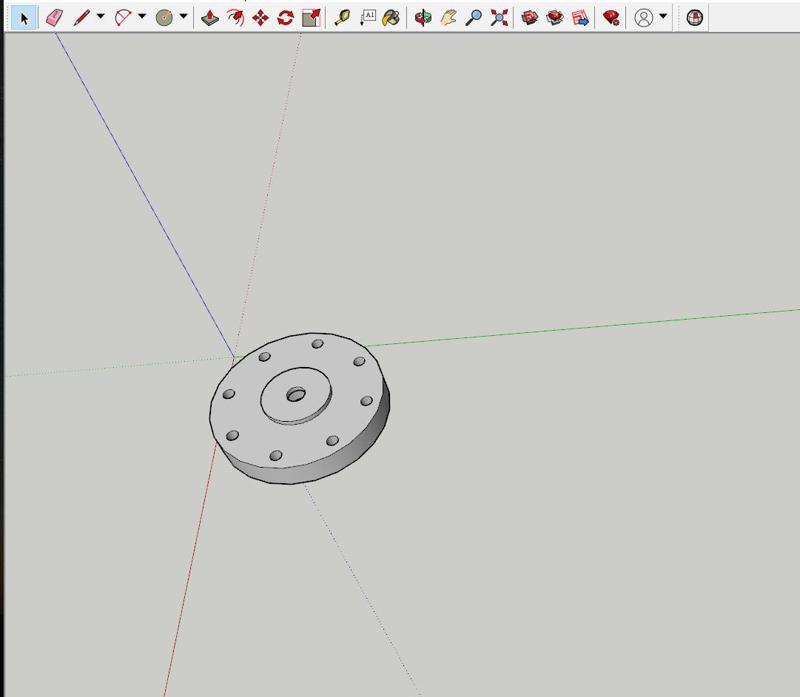Screen dimensions: 800x697
Task: Select the Offset tool
Action: point(235,18)
